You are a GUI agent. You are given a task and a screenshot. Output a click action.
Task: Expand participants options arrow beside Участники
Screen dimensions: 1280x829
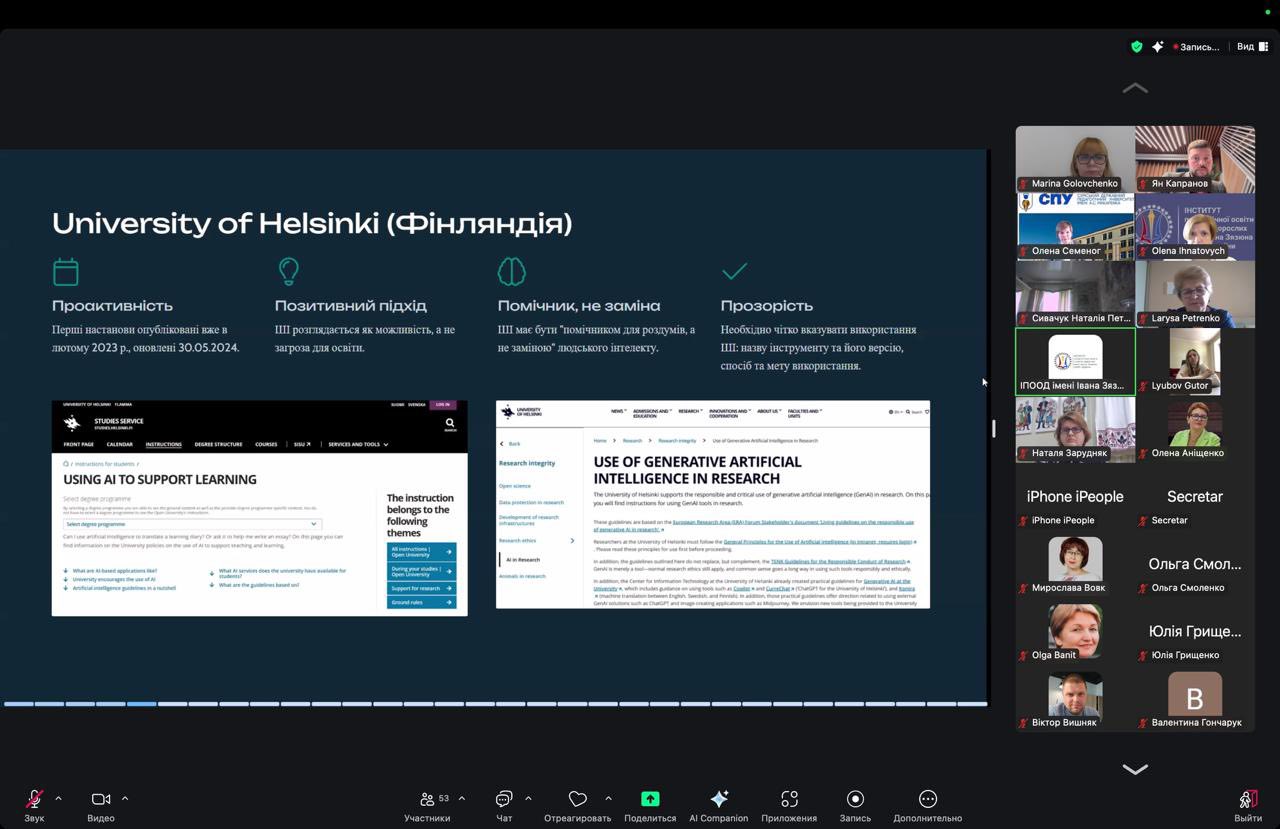pyautogui.click(x=461, y=798)
